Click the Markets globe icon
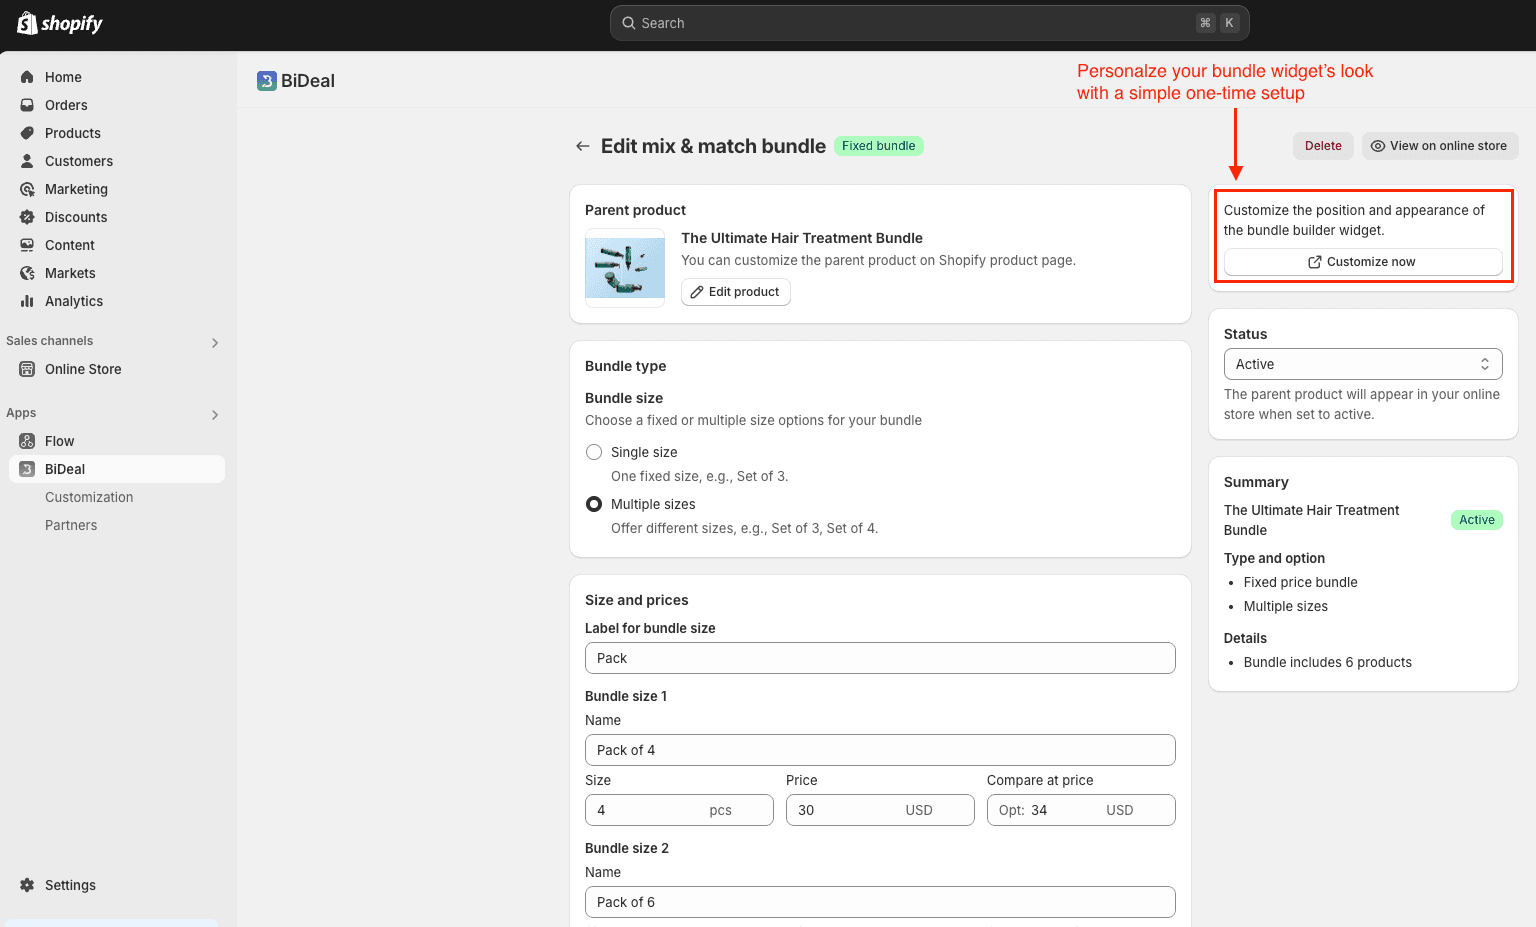The height and width of the screenshot is (927, 1536). (27, 273)
